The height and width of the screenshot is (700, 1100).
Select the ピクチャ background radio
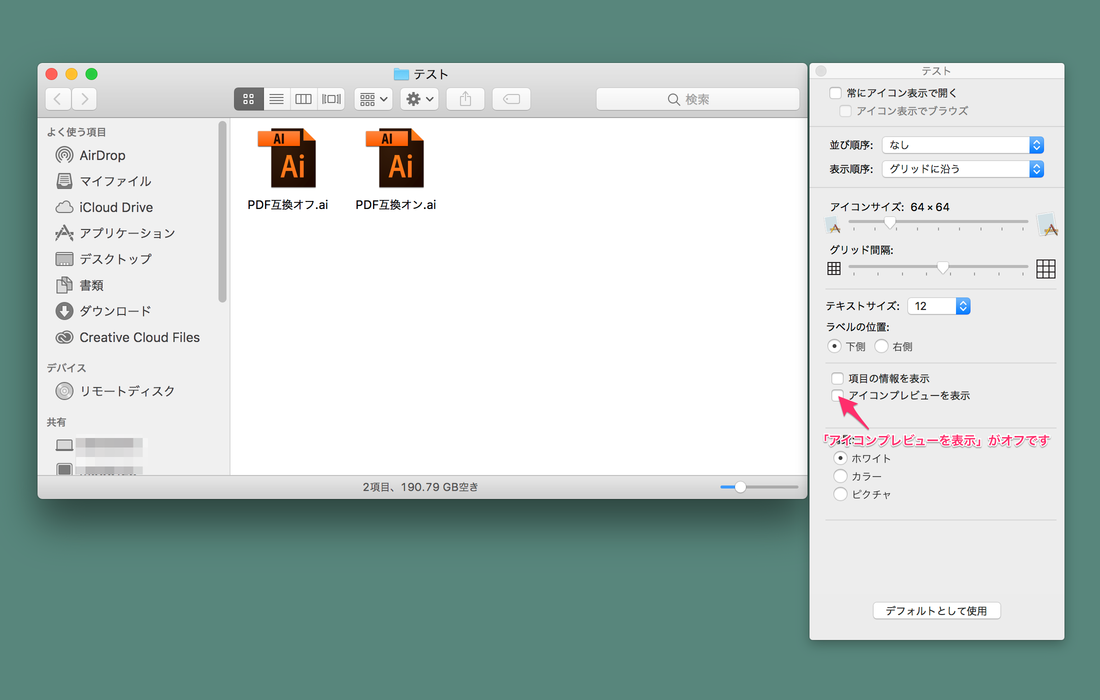click(x=840, y=494)
